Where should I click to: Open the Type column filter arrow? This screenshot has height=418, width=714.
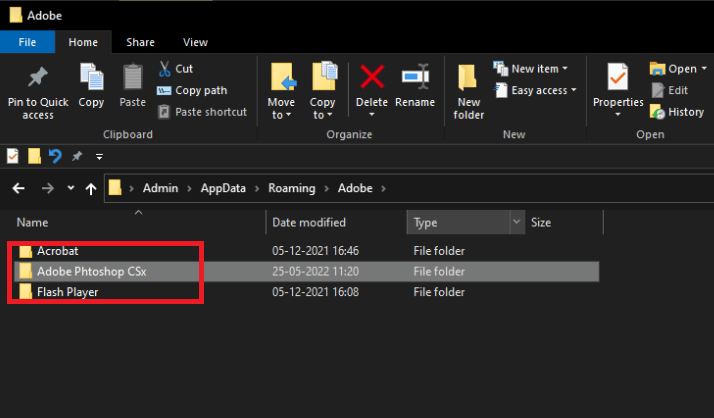(x=517, y=222)
